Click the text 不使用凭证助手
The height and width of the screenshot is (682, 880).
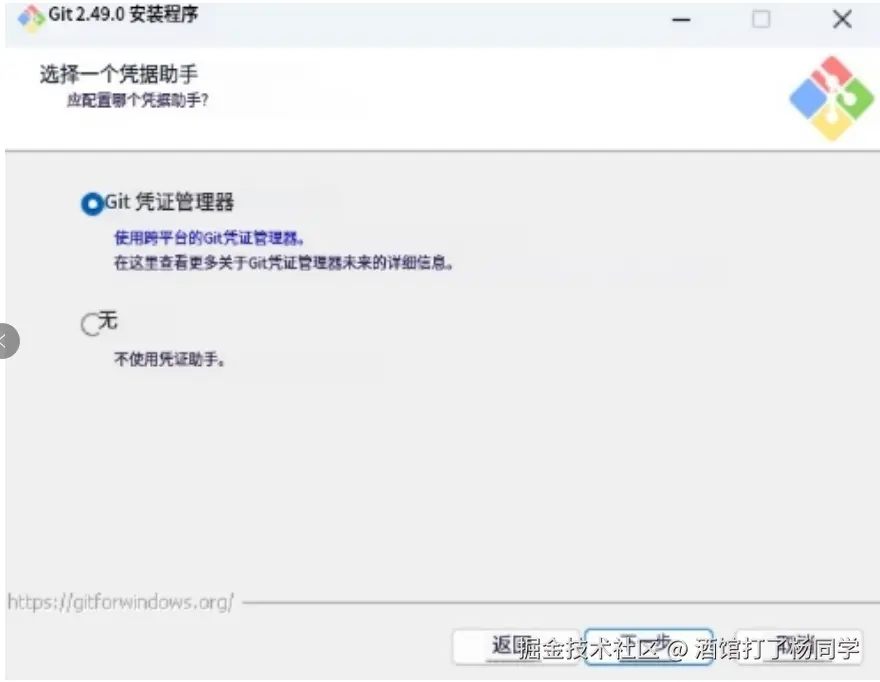pos(169,359)
